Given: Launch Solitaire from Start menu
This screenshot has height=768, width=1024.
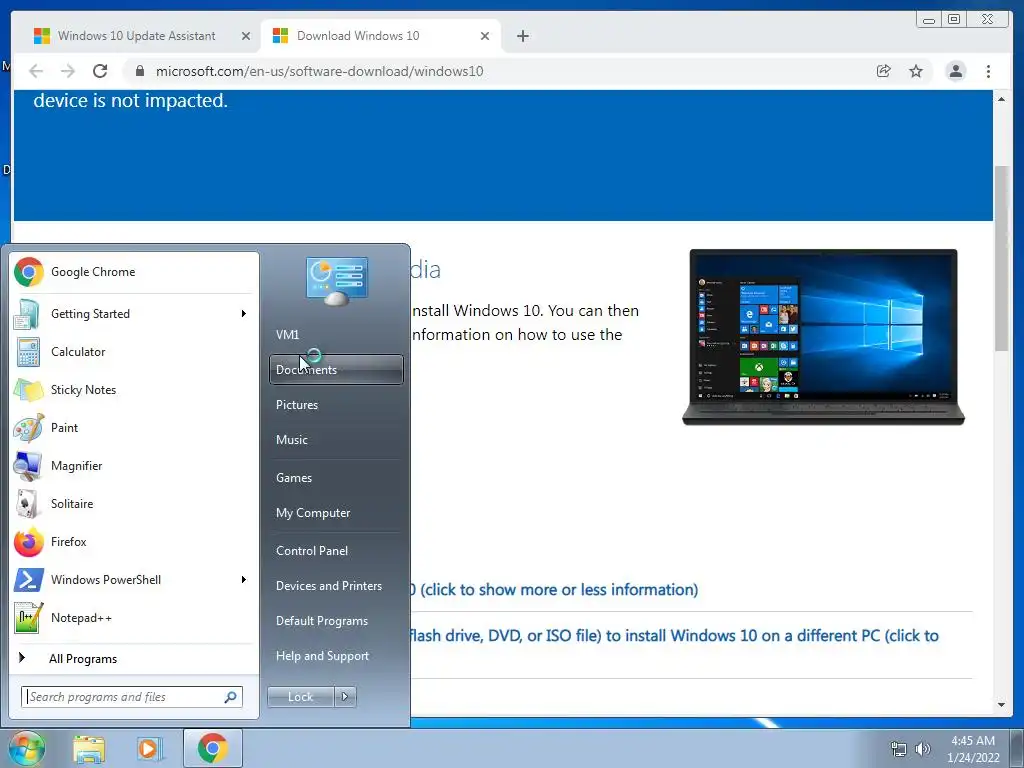Looking at the screenshot, I should pos(135,504).
